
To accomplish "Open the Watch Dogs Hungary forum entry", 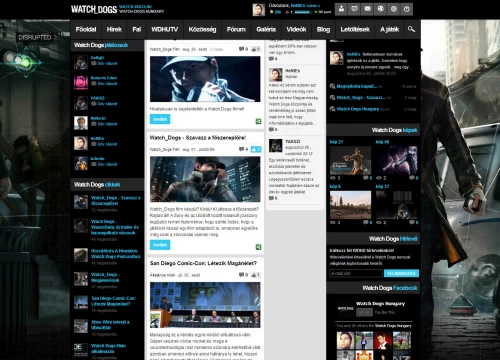I will click(358, 109).
